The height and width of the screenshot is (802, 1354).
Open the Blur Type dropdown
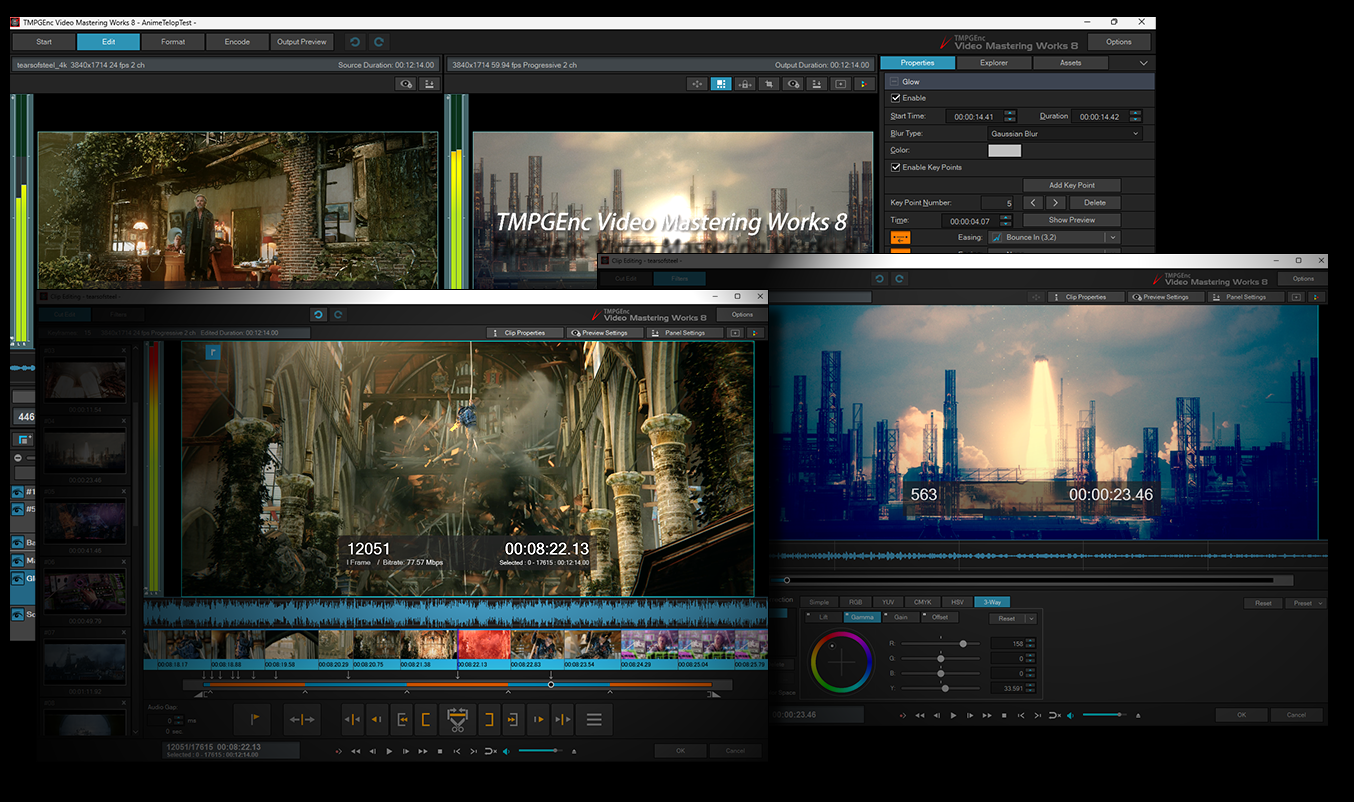click(1064, 133)
